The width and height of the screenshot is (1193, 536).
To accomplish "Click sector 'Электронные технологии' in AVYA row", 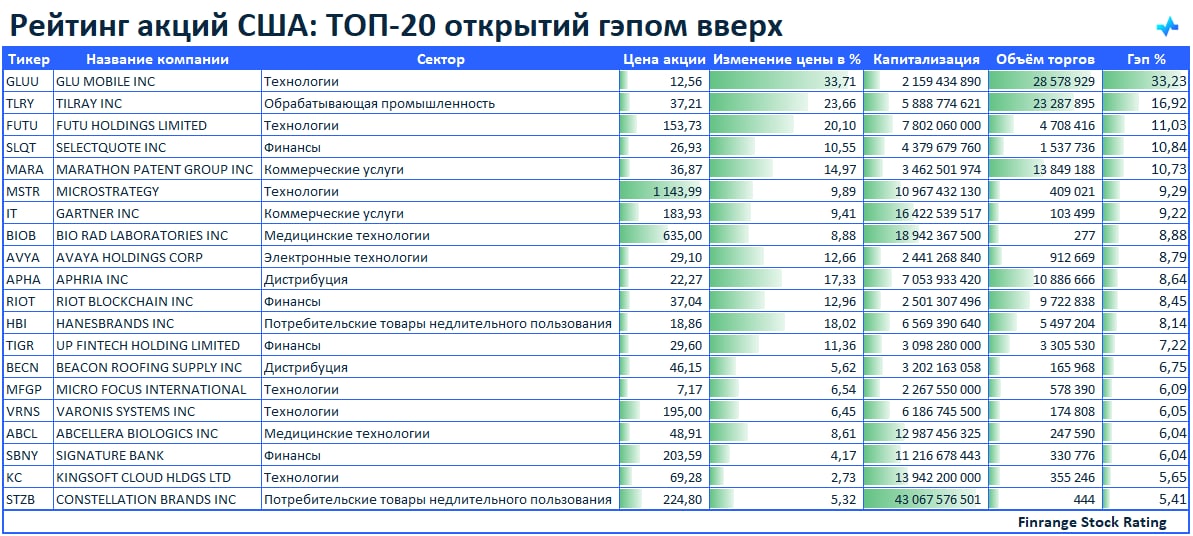I will tap(346, 258).
